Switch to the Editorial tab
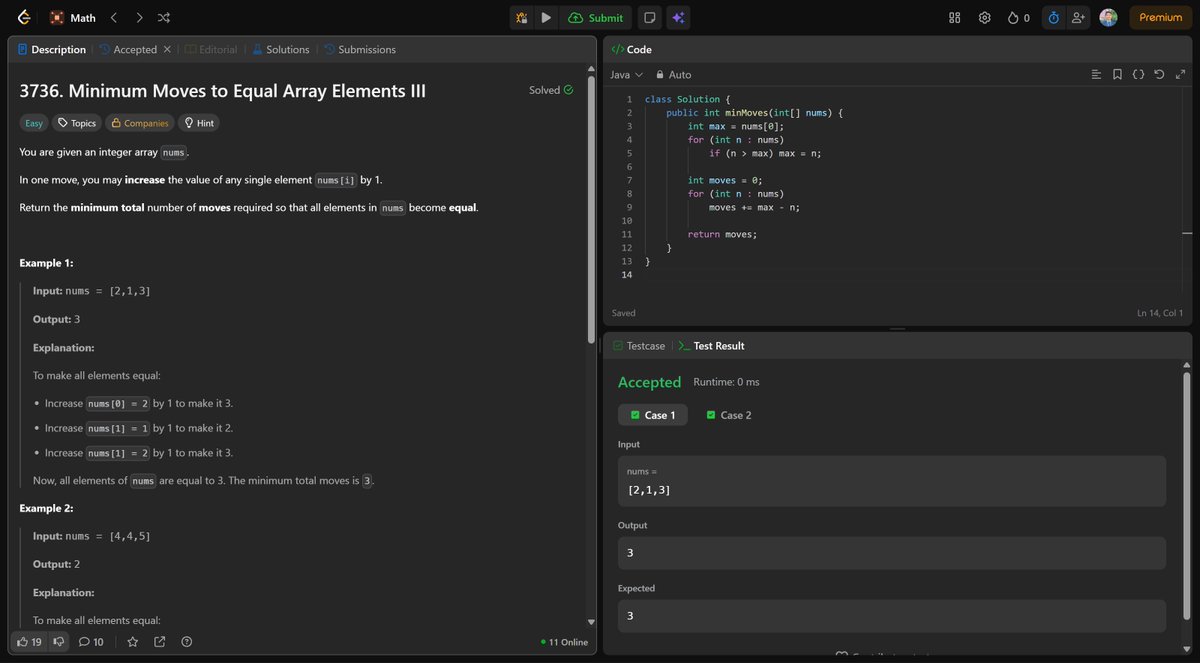The height and width of the screenshot is (663, 1200). click(x=211, y=48)
